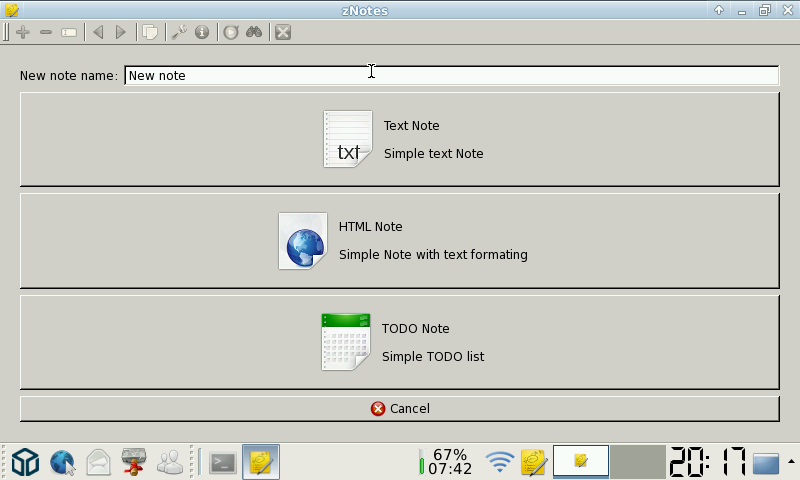Choose the TODO Note option
The image size is (800, 480).
click(399, 342)
